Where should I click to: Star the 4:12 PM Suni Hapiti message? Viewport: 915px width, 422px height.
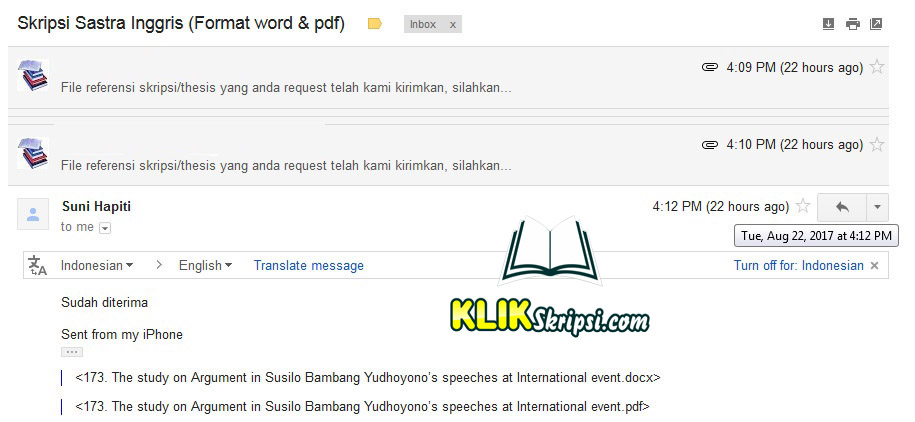(x=803, y=206)
